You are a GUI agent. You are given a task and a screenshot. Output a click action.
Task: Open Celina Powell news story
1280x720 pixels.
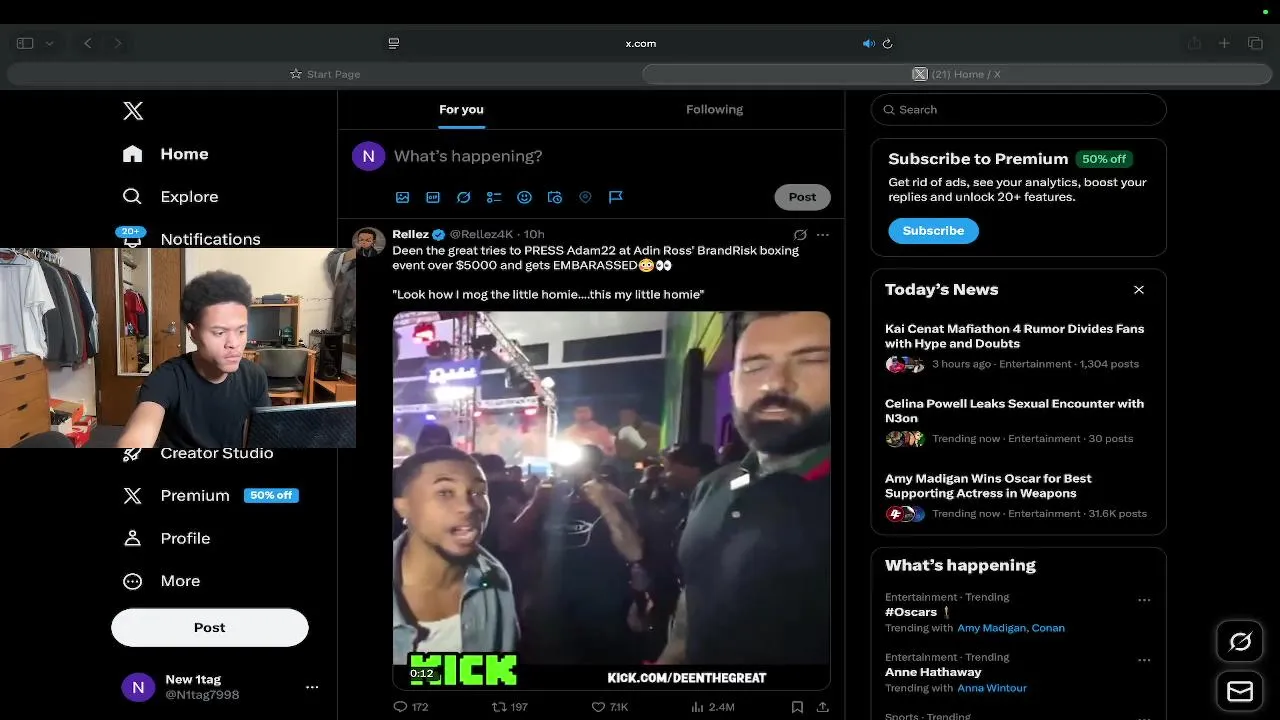(1018, 421)
